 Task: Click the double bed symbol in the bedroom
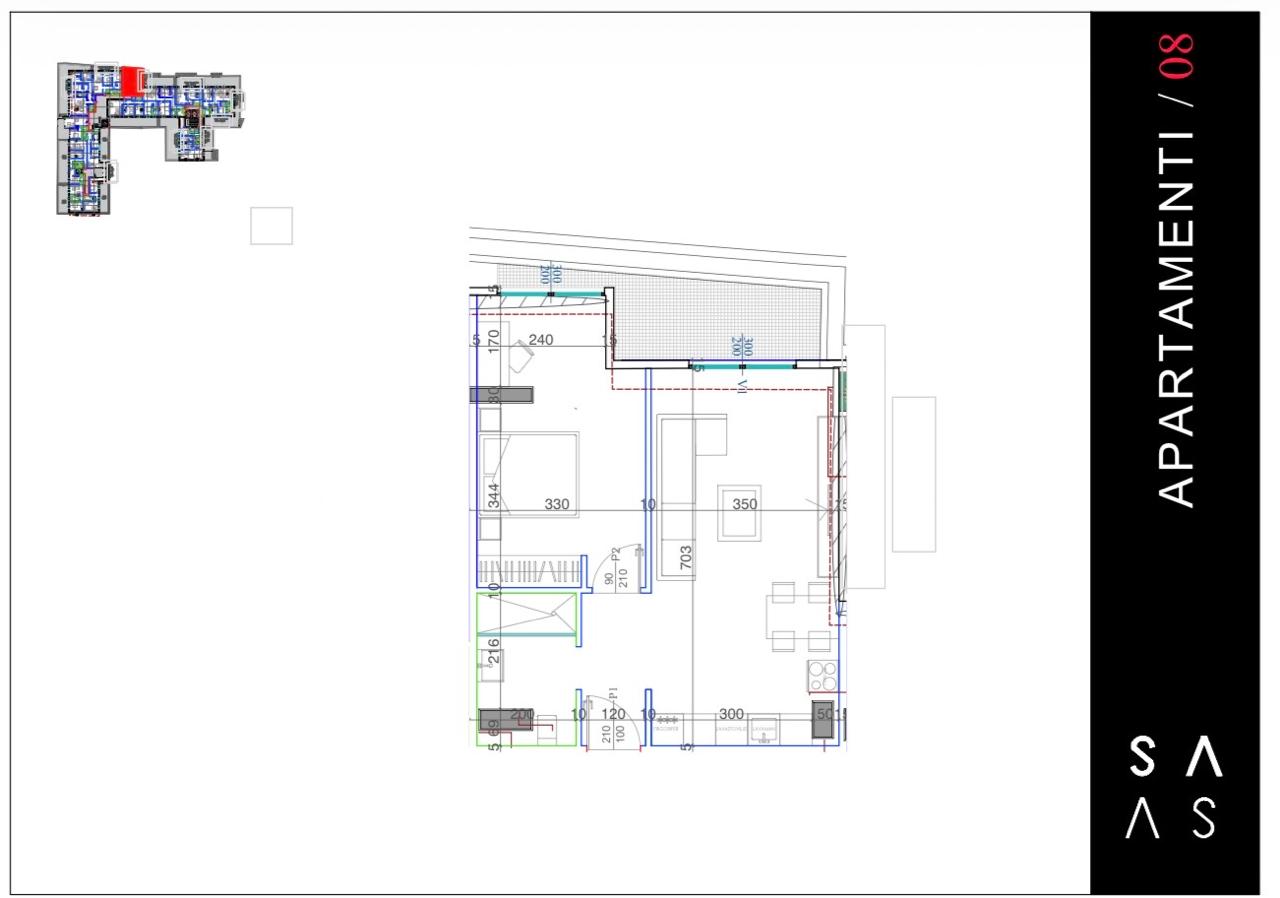[x=529, y=473]
